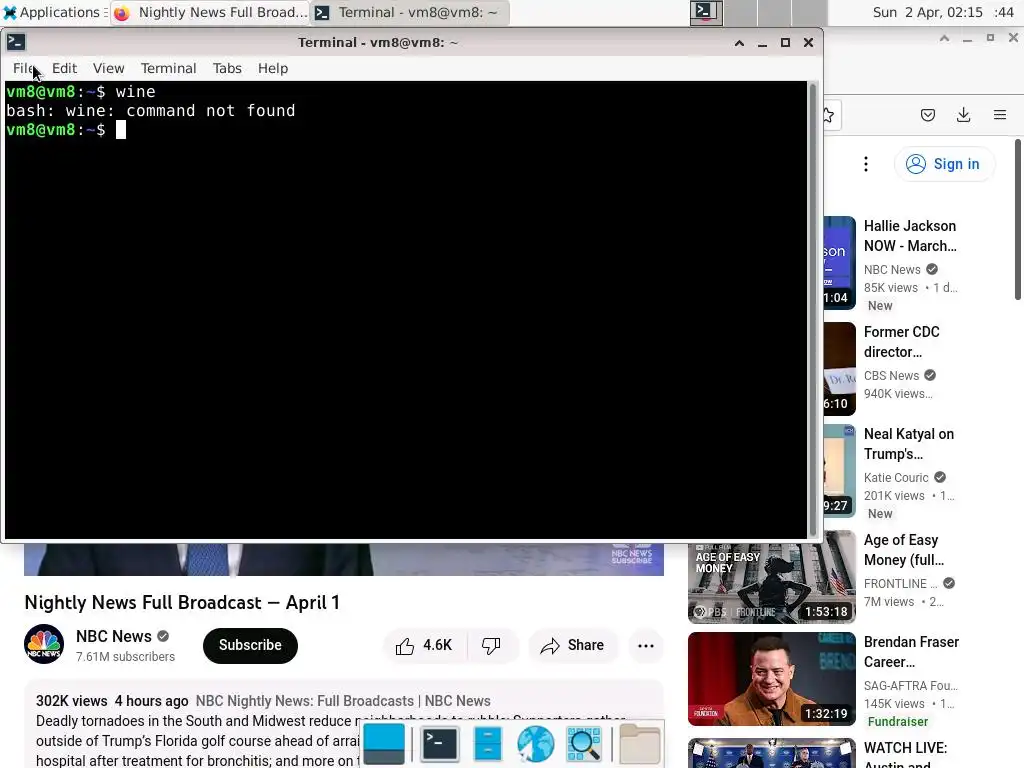The height and width of the screenshot is (768, 1024).
Task: Open the Help menu in Terminal
Action: 273,68
